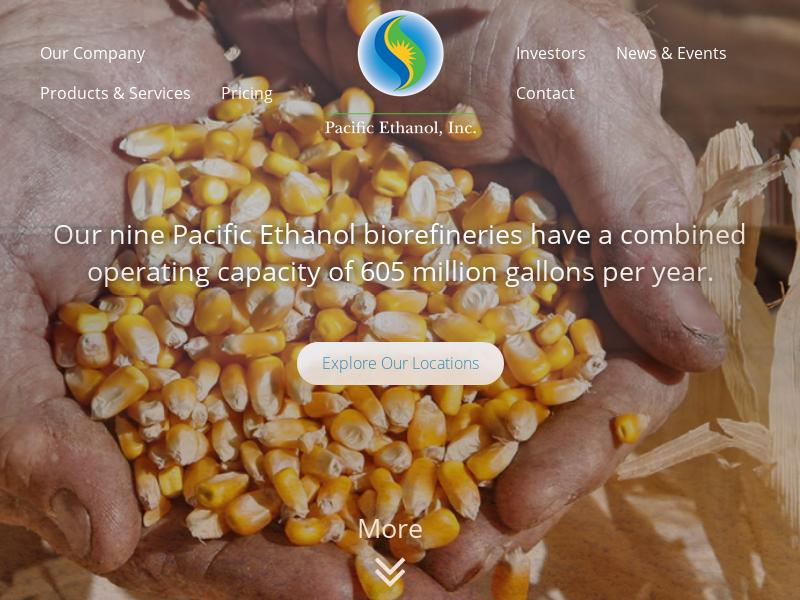Go to the Pricing page
The height and width of the screenshot is (600, 800).
pos(247,94)
